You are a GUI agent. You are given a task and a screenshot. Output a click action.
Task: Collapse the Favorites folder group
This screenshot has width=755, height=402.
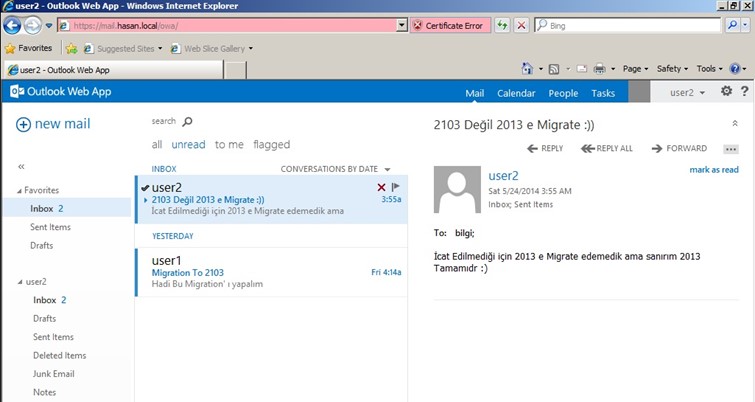[x=19, y=191]
